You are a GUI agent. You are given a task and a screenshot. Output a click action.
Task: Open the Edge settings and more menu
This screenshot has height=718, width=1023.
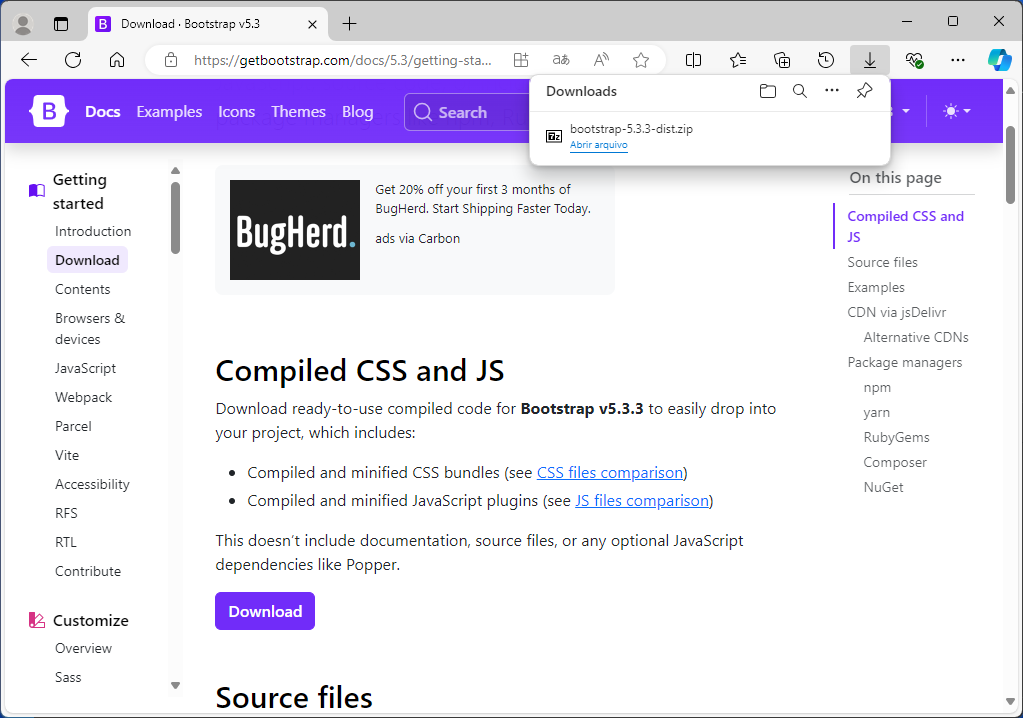click(958, 60)
